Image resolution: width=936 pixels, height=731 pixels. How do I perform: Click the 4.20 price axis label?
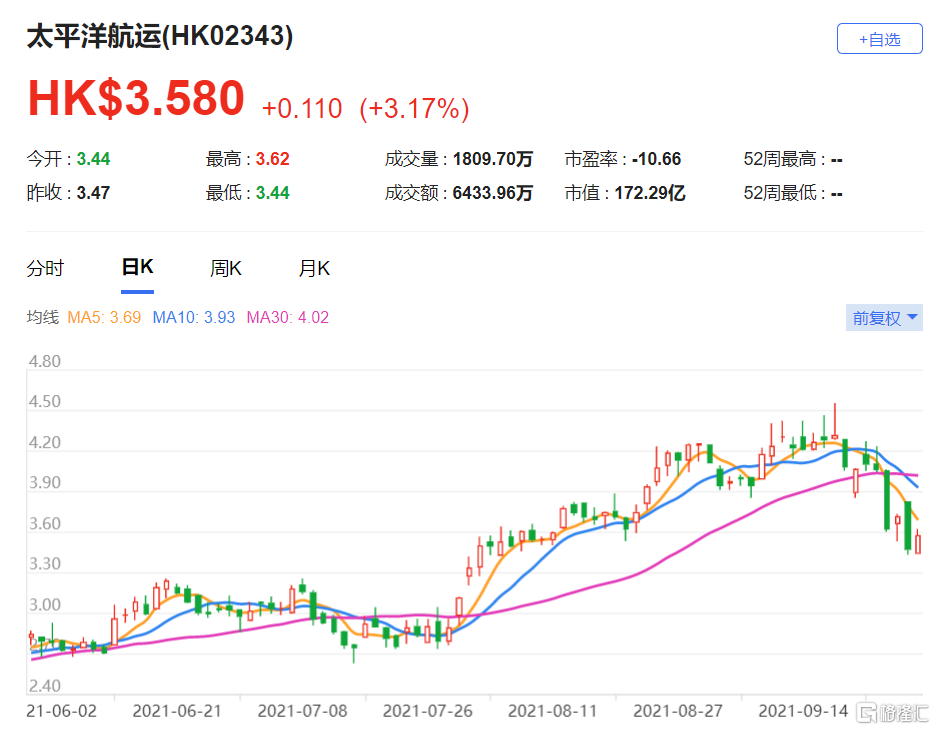pyautogui.click(x=45, y=443)
